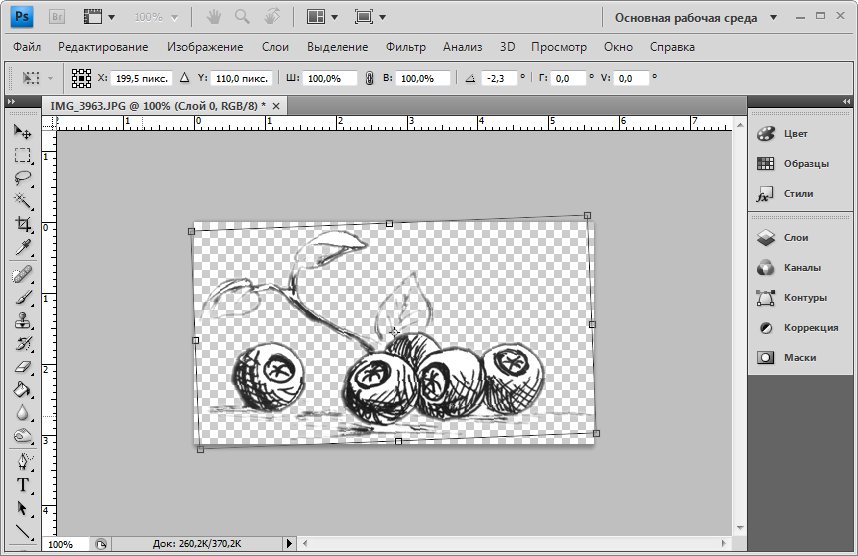Choose the Pen tool
The height and width of the screenshot is (556, 858).
coord(22,461)
